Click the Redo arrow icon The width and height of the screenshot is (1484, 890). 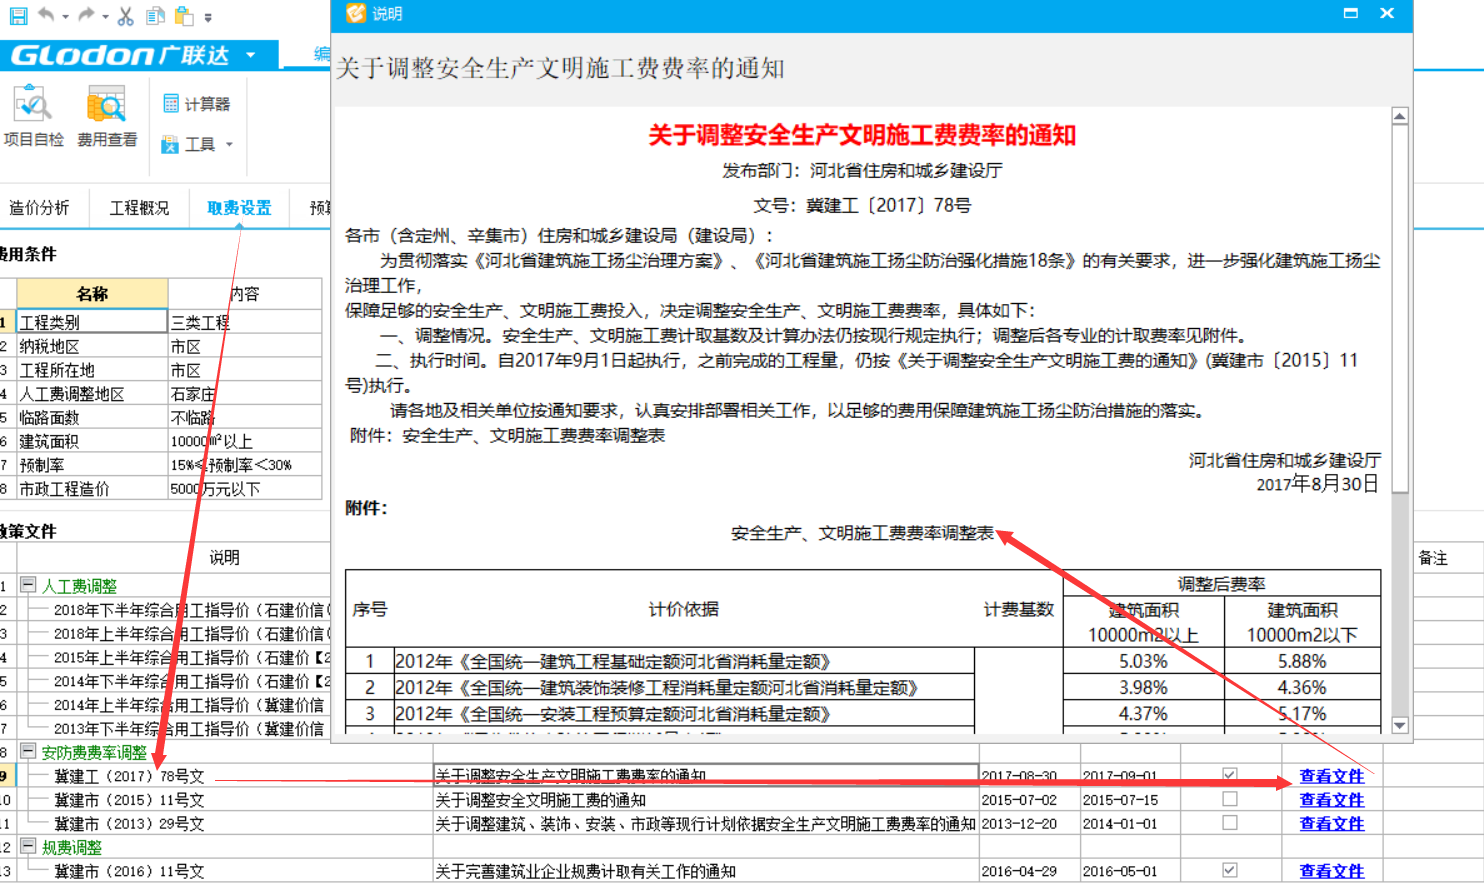86,15
